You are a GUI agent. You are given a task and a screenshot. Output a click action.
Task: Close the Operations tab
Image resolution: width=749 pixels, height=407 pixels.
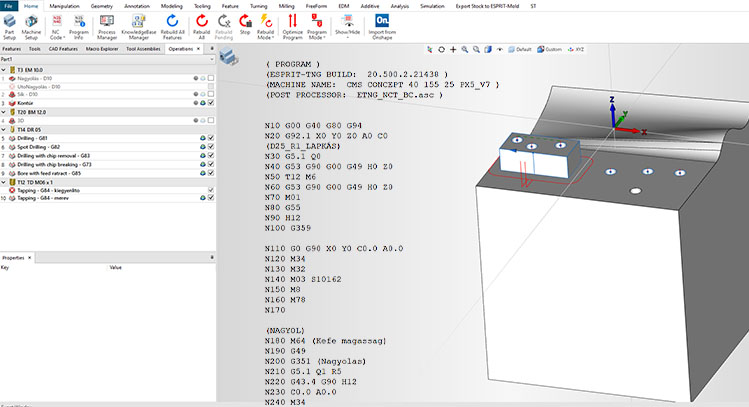pos(198,49)
